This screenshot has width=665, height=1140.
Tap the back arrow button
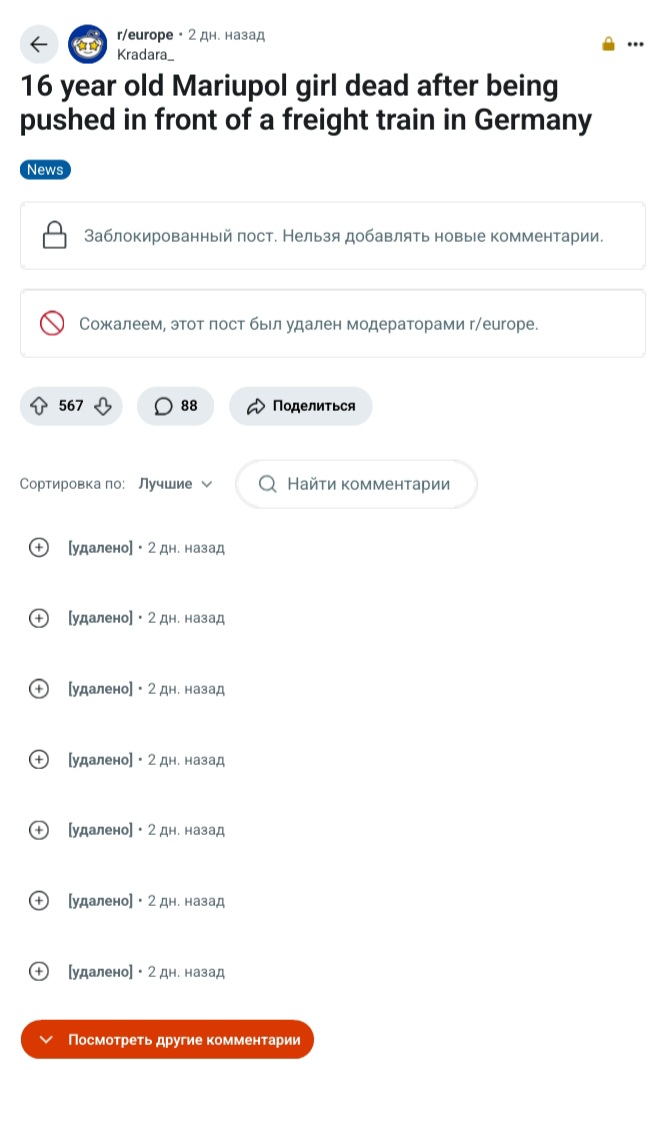pos(39,44)
